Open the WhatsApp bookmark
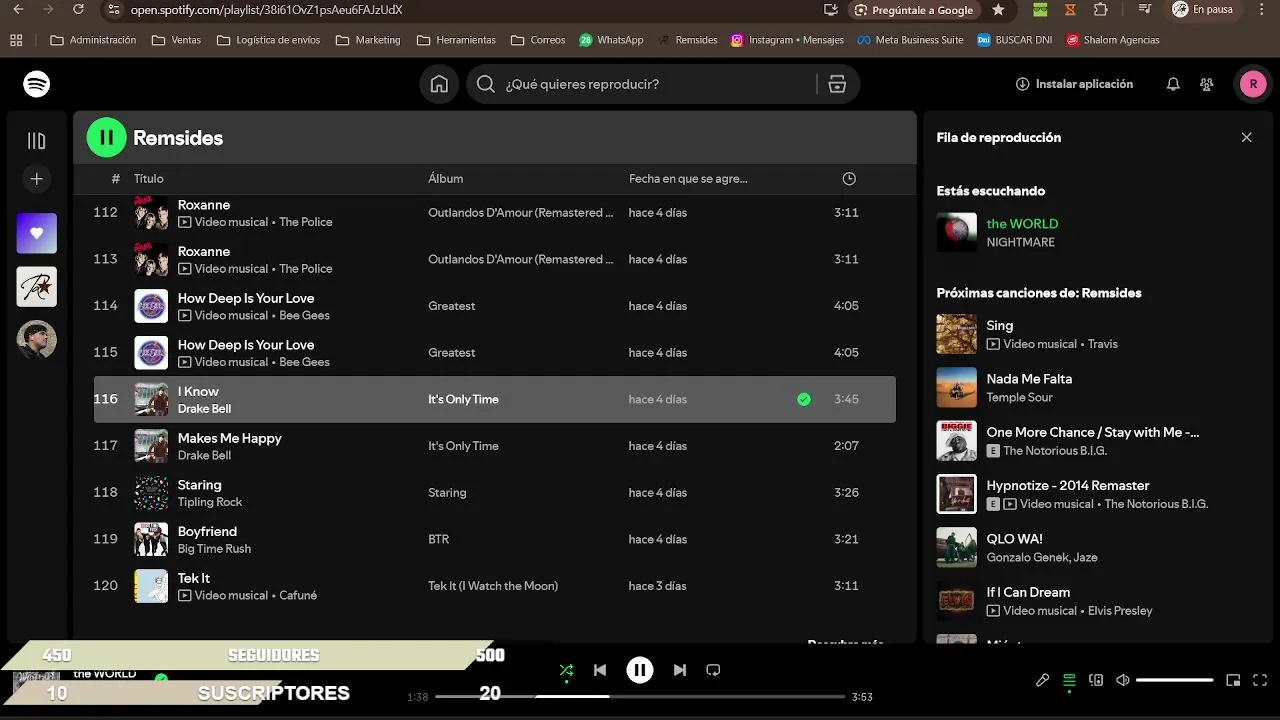 point(611,40)
